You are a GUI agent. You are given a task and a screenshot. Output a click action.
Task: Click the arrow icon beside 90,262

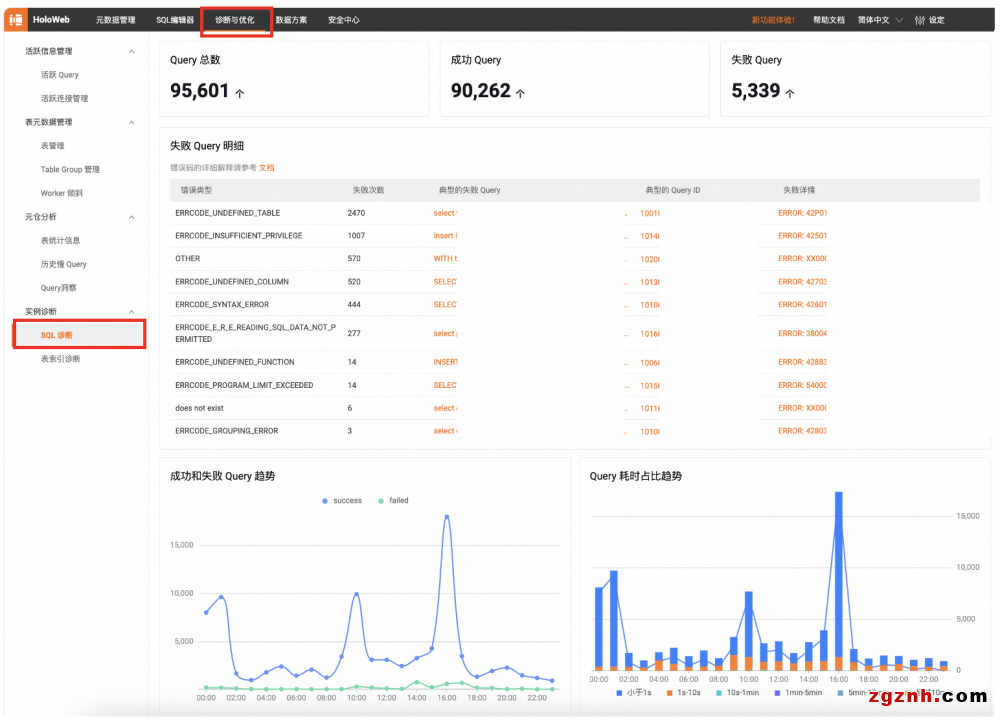tap(521, 93)
